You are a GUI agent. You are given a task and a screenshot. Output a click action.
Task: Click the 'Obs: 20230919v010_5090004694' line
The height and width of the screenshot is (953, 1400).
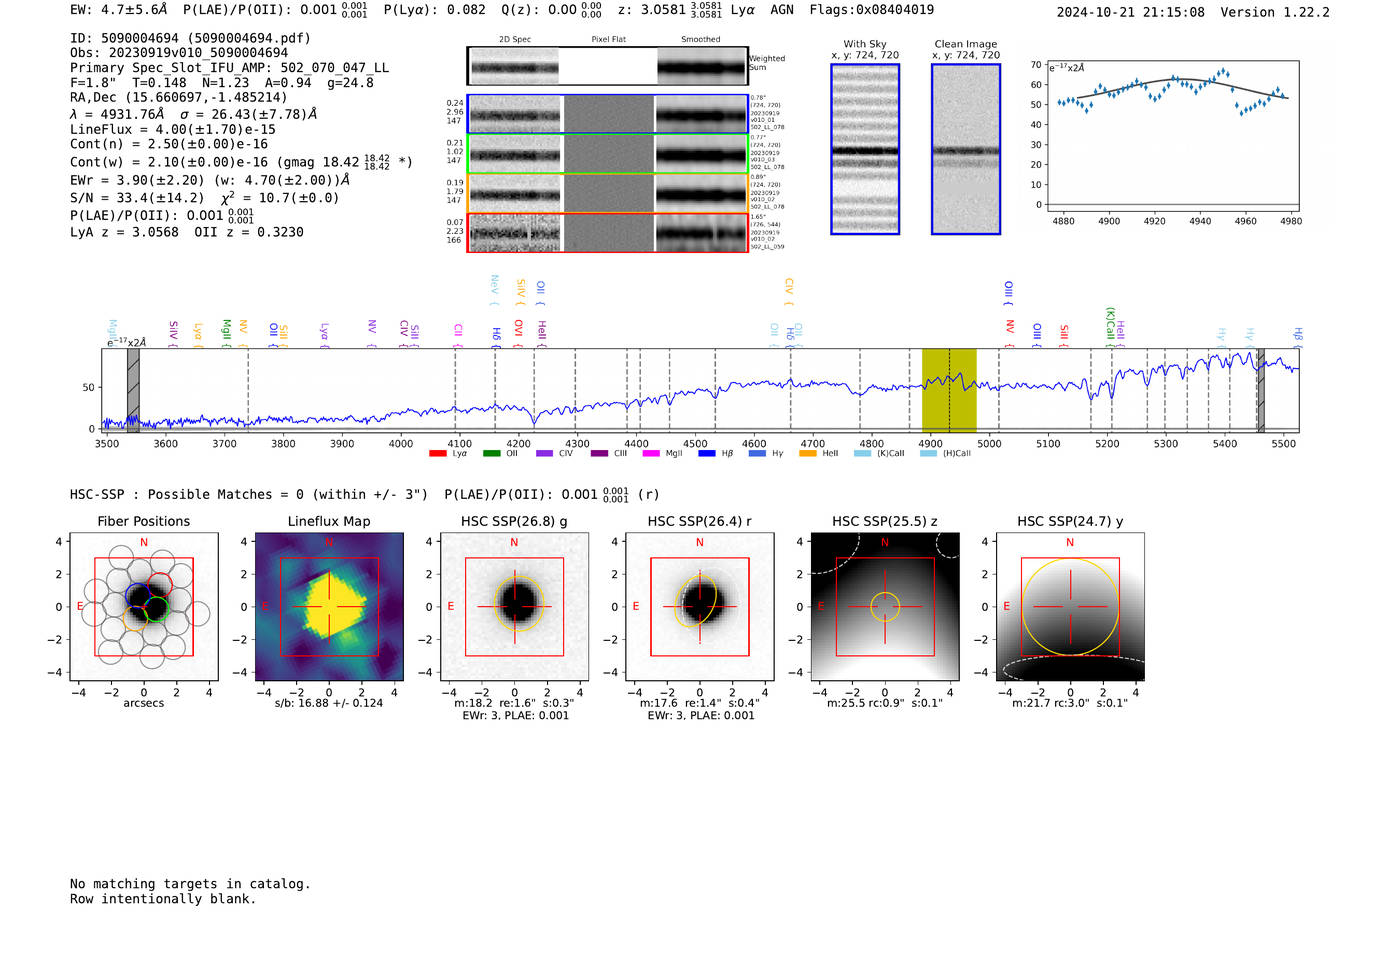(179, 53)
